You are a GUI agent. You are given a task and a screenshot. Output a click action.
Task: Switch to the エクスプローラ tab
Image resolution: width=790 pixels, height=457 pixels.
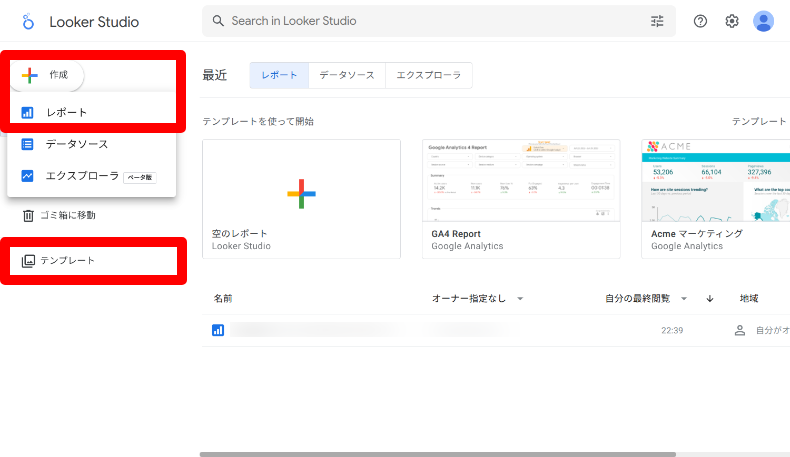429,75
